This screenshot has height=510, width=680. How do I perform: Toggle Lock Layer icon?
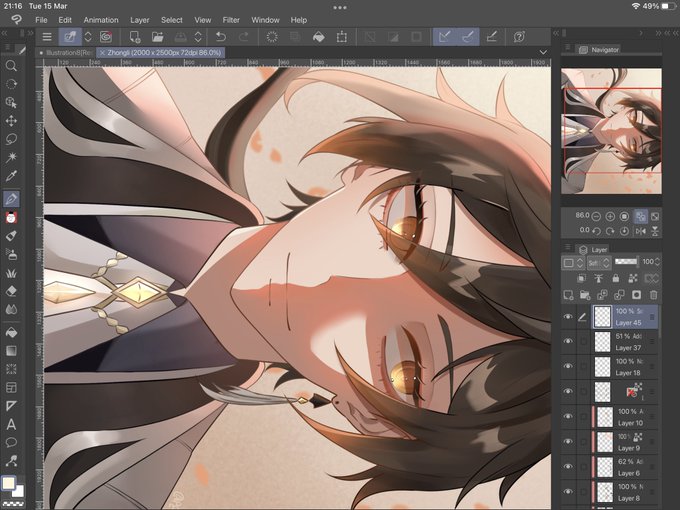616,278
